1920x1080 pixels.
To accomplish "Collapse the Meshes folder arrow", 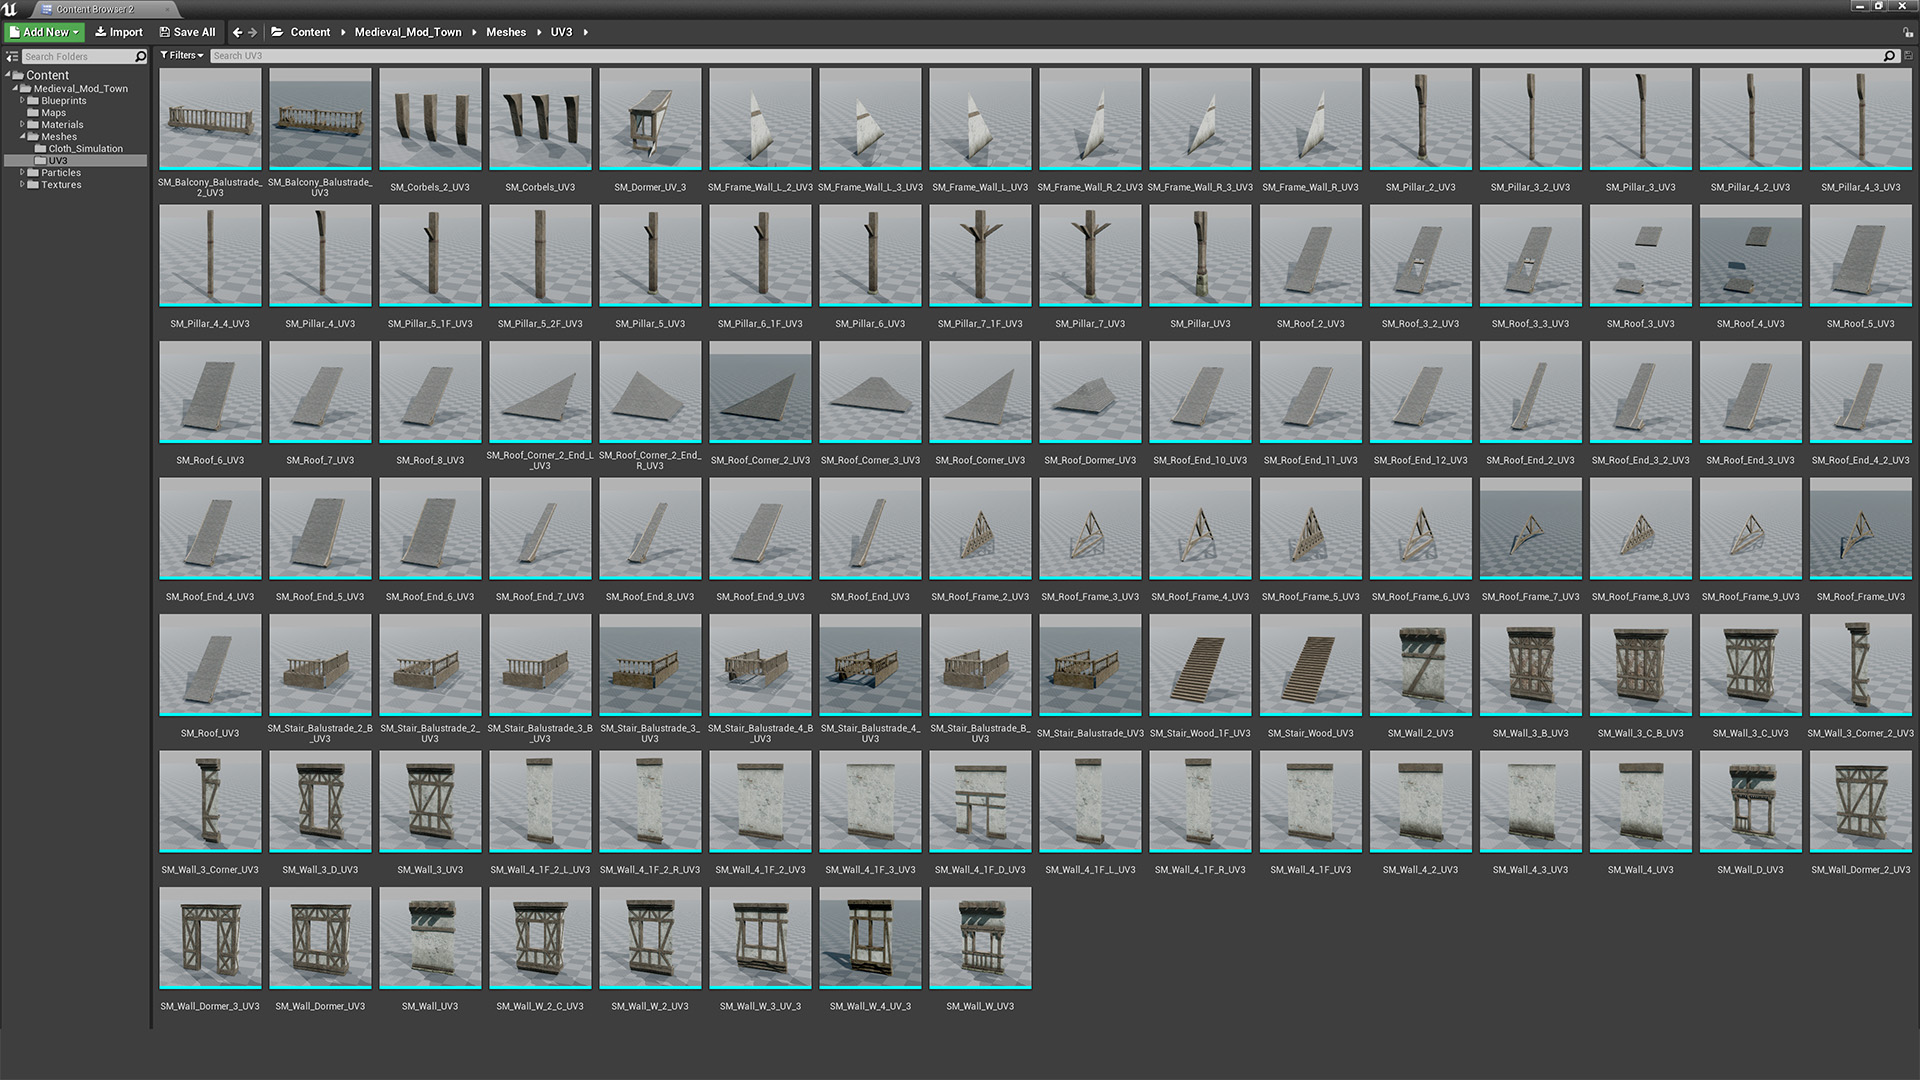I will [22, 137].
